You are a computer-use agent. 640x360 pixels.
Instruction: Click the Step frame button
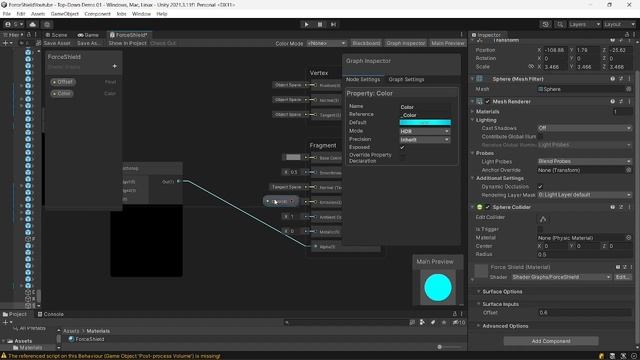click(x=333, y=24)
